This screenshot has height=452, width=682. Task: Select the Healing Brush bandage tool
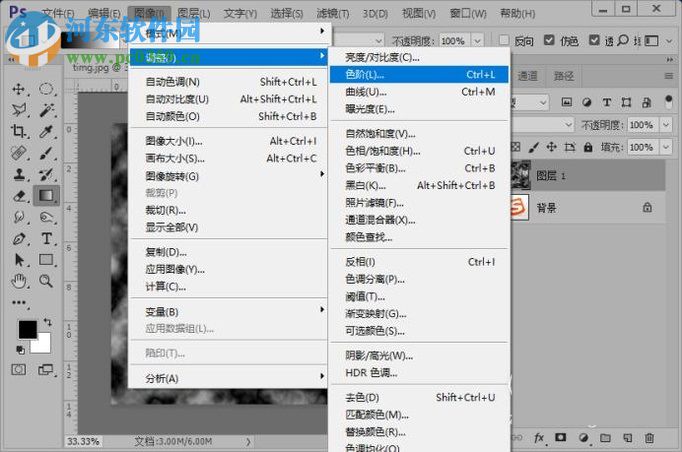[x=18, y=153]
